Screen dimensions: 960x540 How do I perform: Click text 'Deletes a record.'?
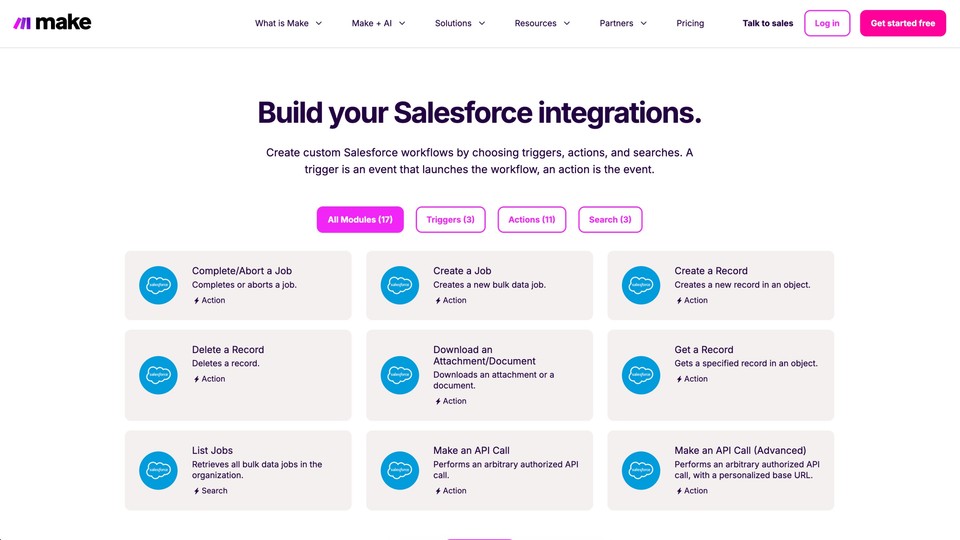pyautogui.click(x=225, y=363)
